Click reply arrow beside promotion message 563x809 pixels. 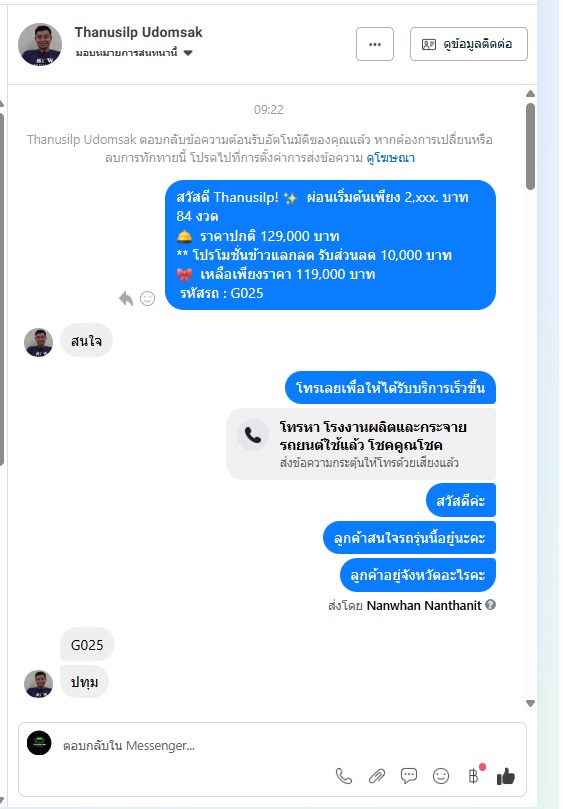pyautogui.click(x=126, y=298)
